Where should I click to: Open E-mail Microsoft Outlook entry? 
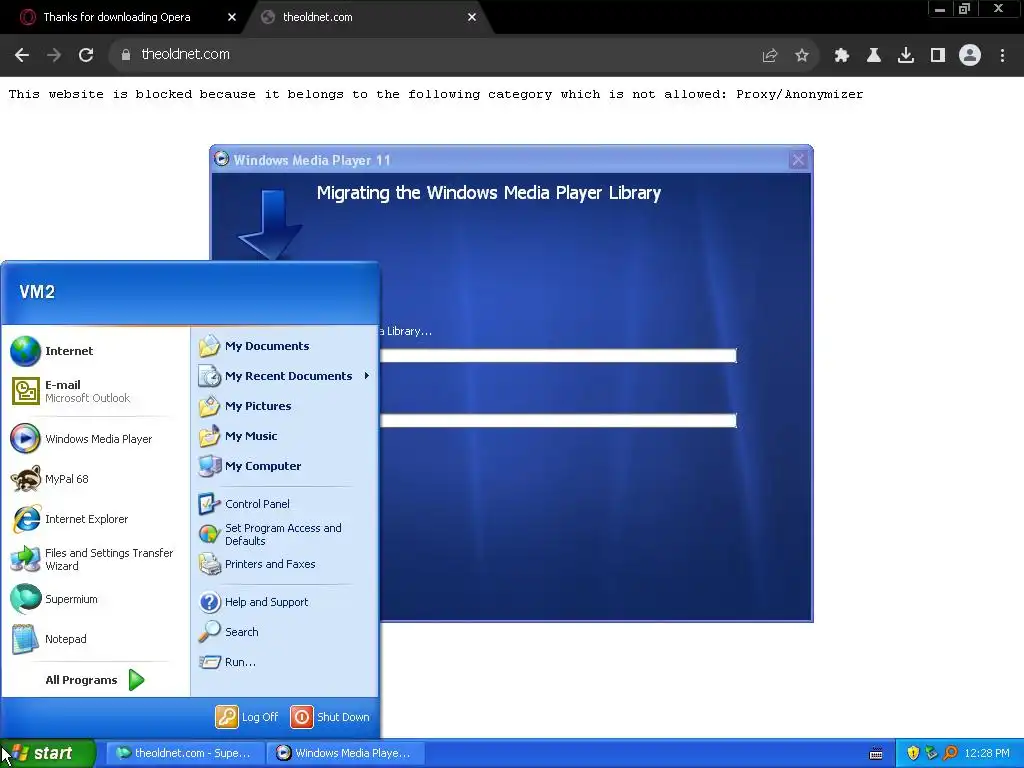(x=95, y=391)
